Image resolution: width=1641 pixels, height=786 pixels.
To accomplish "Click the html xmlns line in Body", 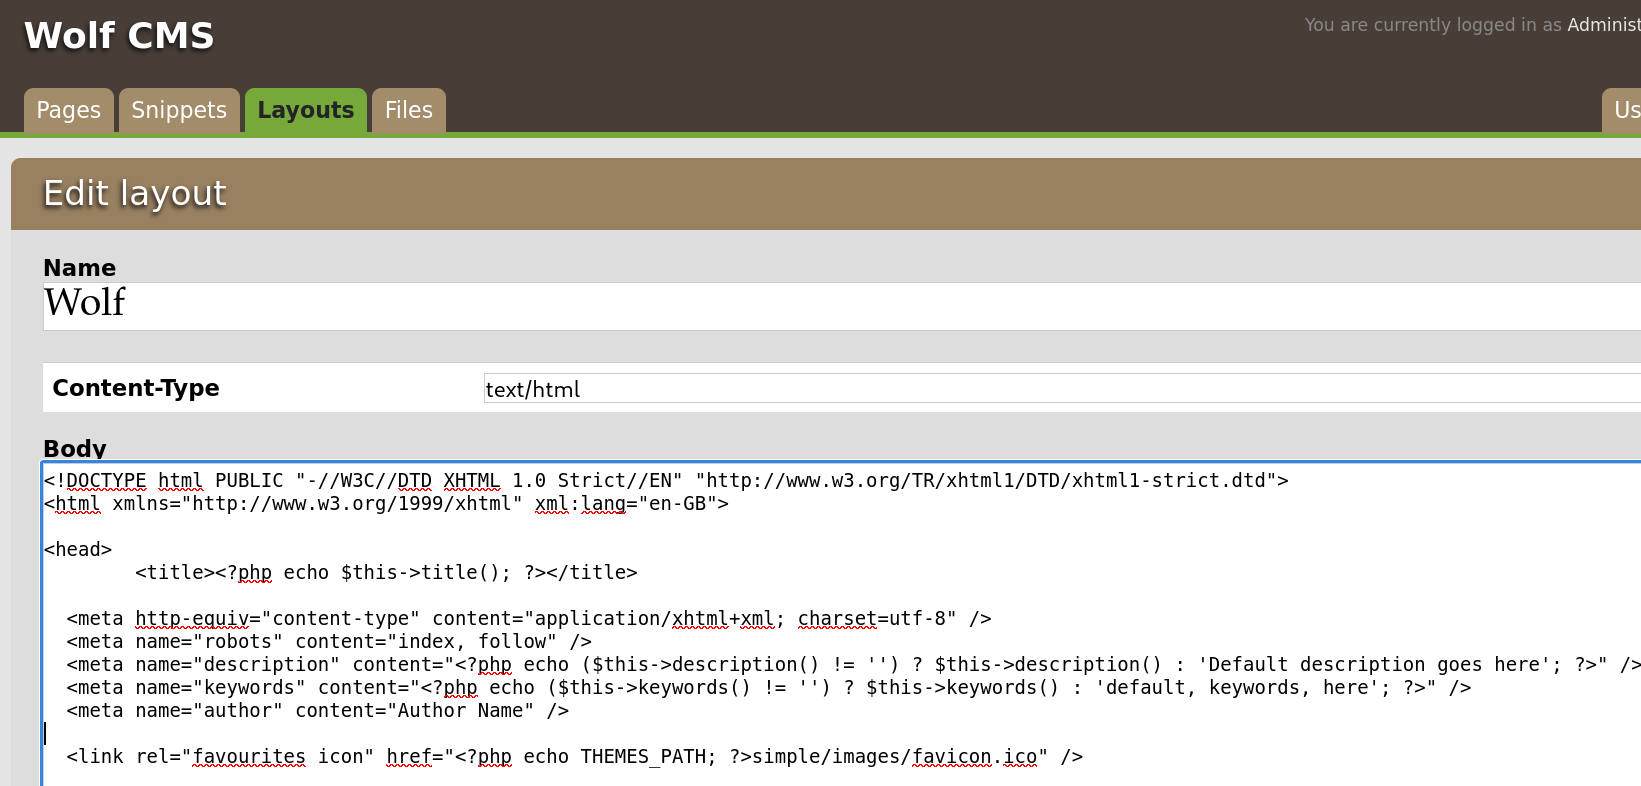I will point(386,504).
